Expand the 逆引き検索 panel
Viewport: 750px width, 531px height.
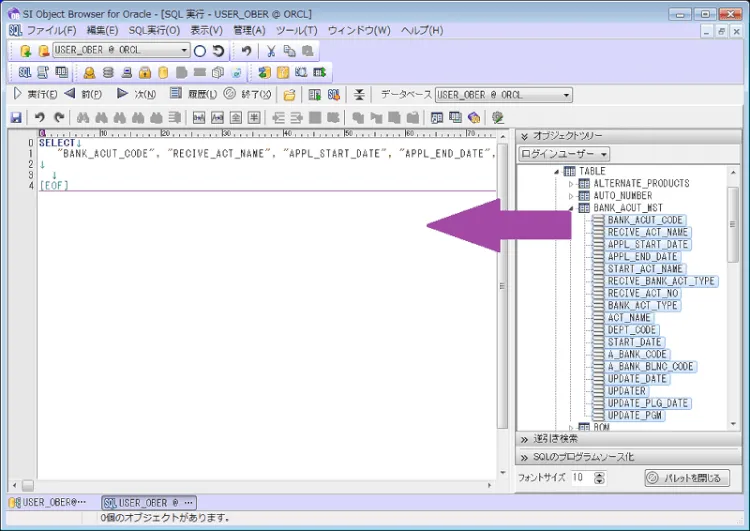coord(628,439)
